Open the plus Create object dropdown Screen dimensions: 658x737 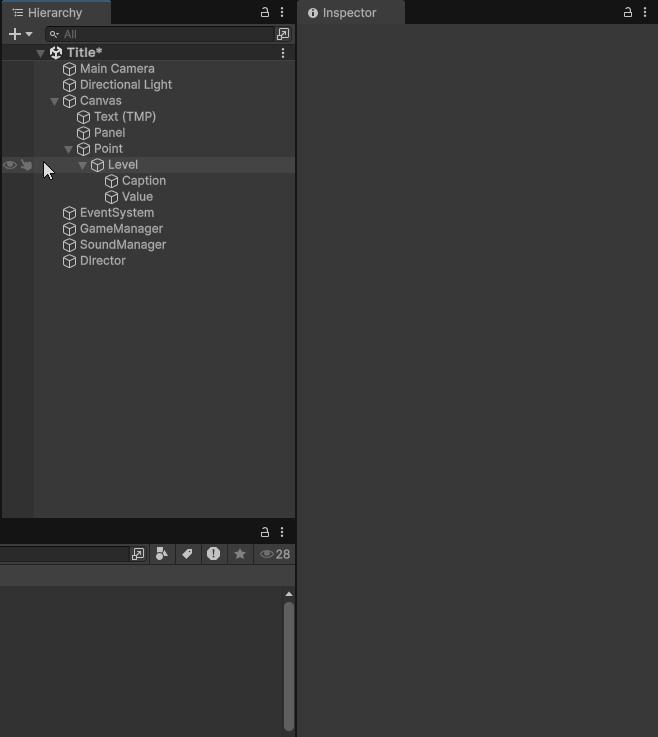pyautogui.click(x=20, y=34)
